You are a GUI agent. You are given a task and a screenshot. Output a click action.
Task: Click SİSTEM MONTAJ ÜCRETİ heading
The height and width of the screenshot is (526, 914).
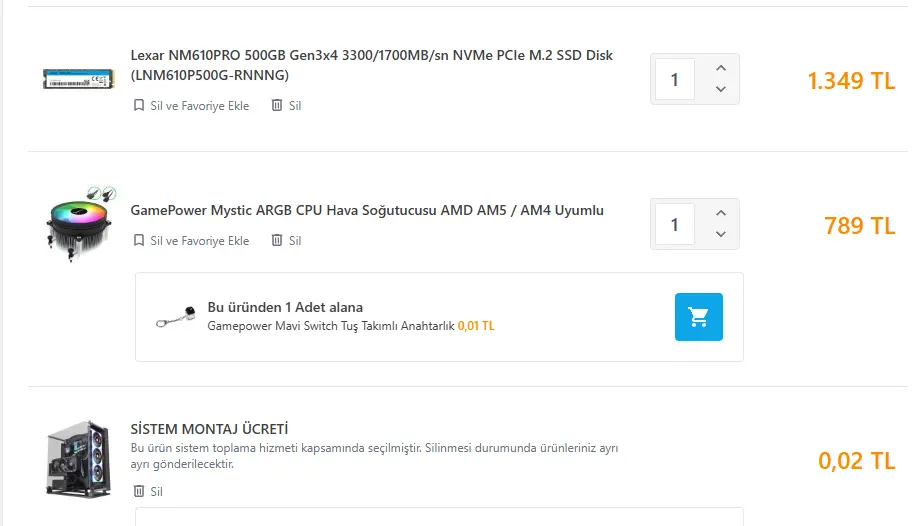[209, 429]
